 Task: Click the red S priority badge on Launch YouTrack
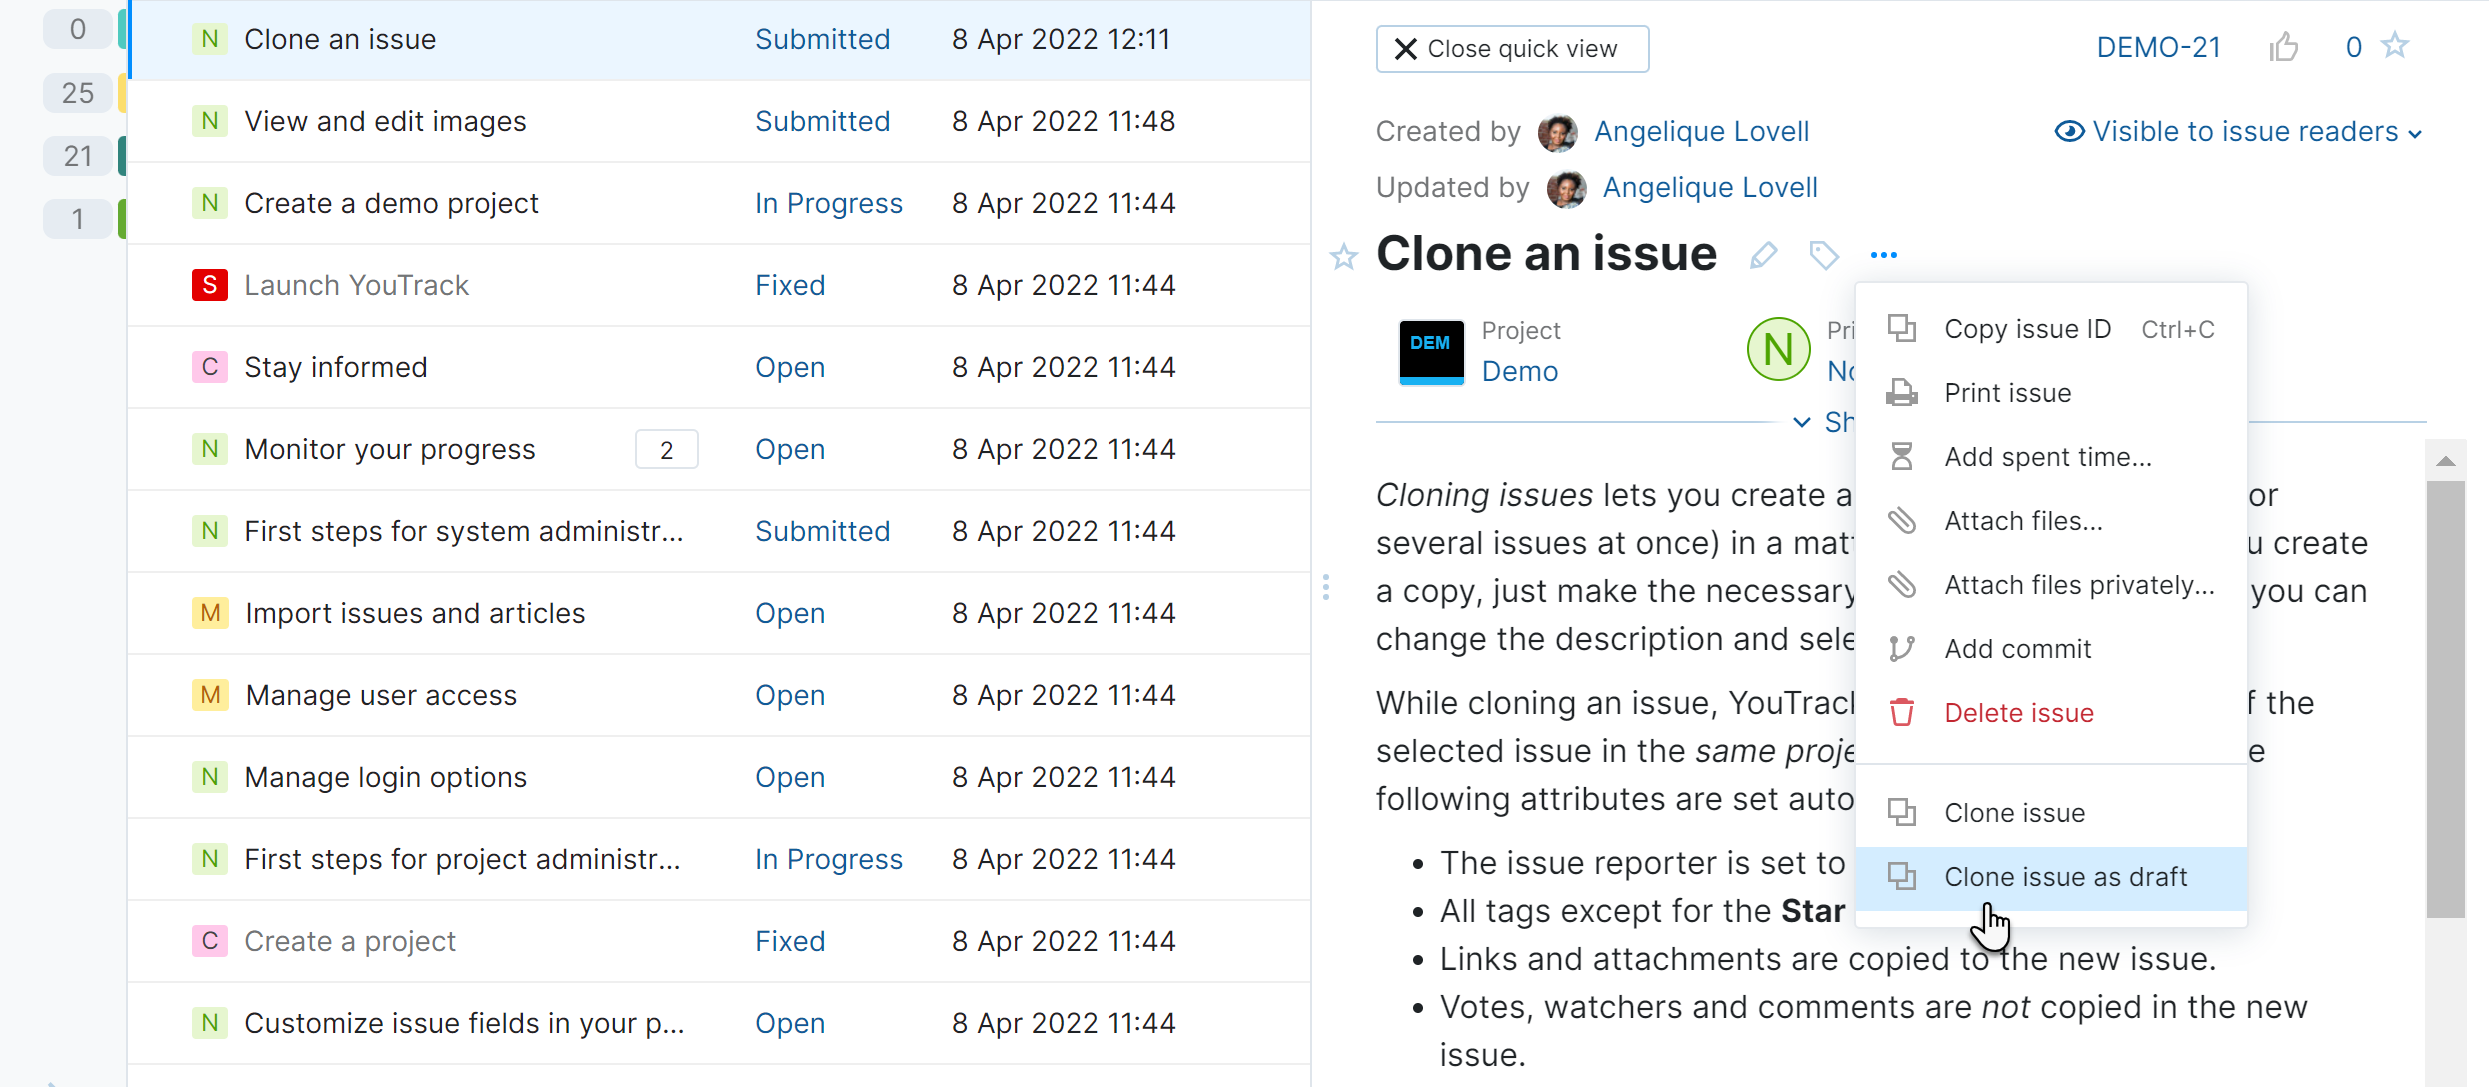(209, 285)
